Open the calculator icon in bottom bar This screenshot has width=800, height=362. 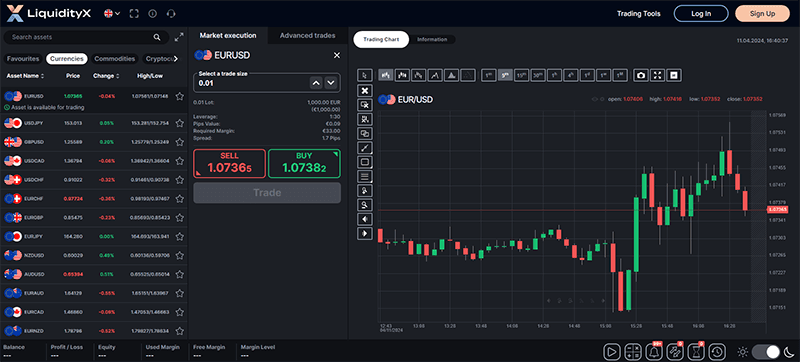point(633,351)
